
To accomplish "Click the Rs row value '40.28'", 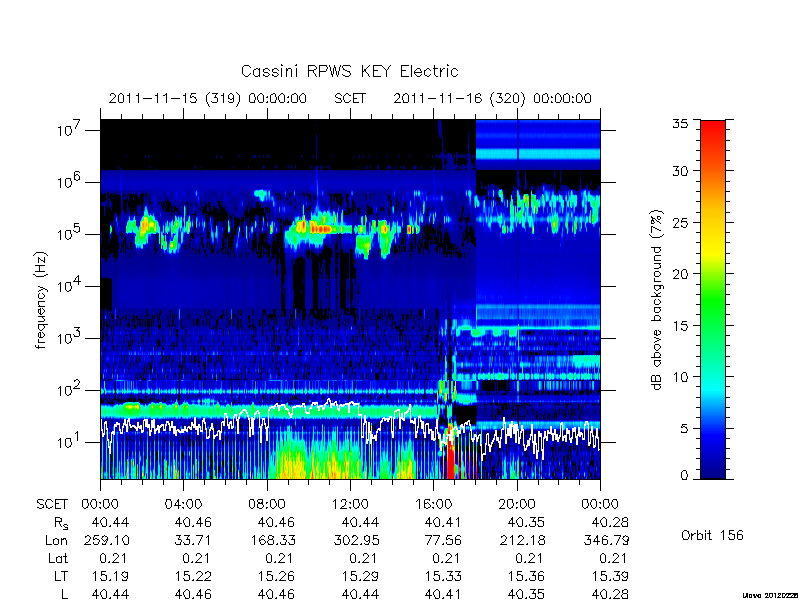I will 609,522.
